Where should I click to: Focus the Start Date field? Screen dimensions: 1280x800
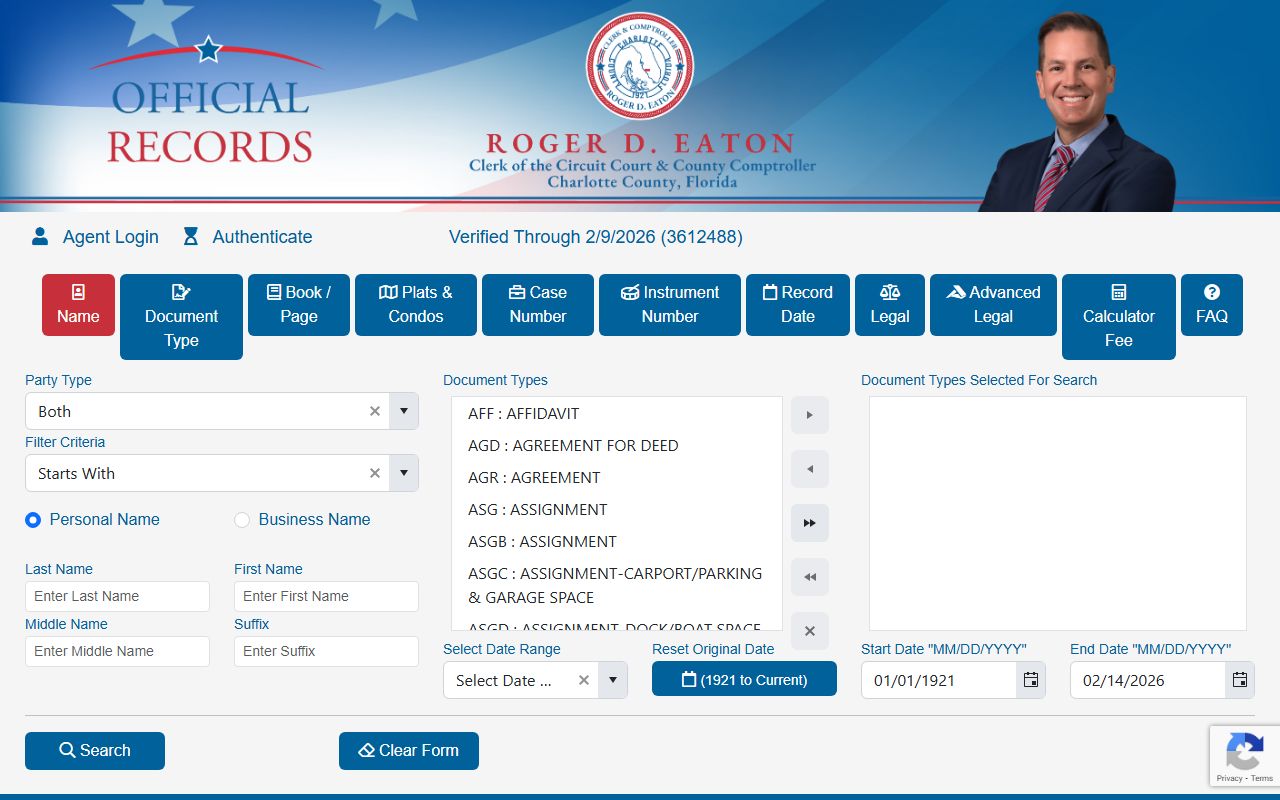[x=940, y=680]
